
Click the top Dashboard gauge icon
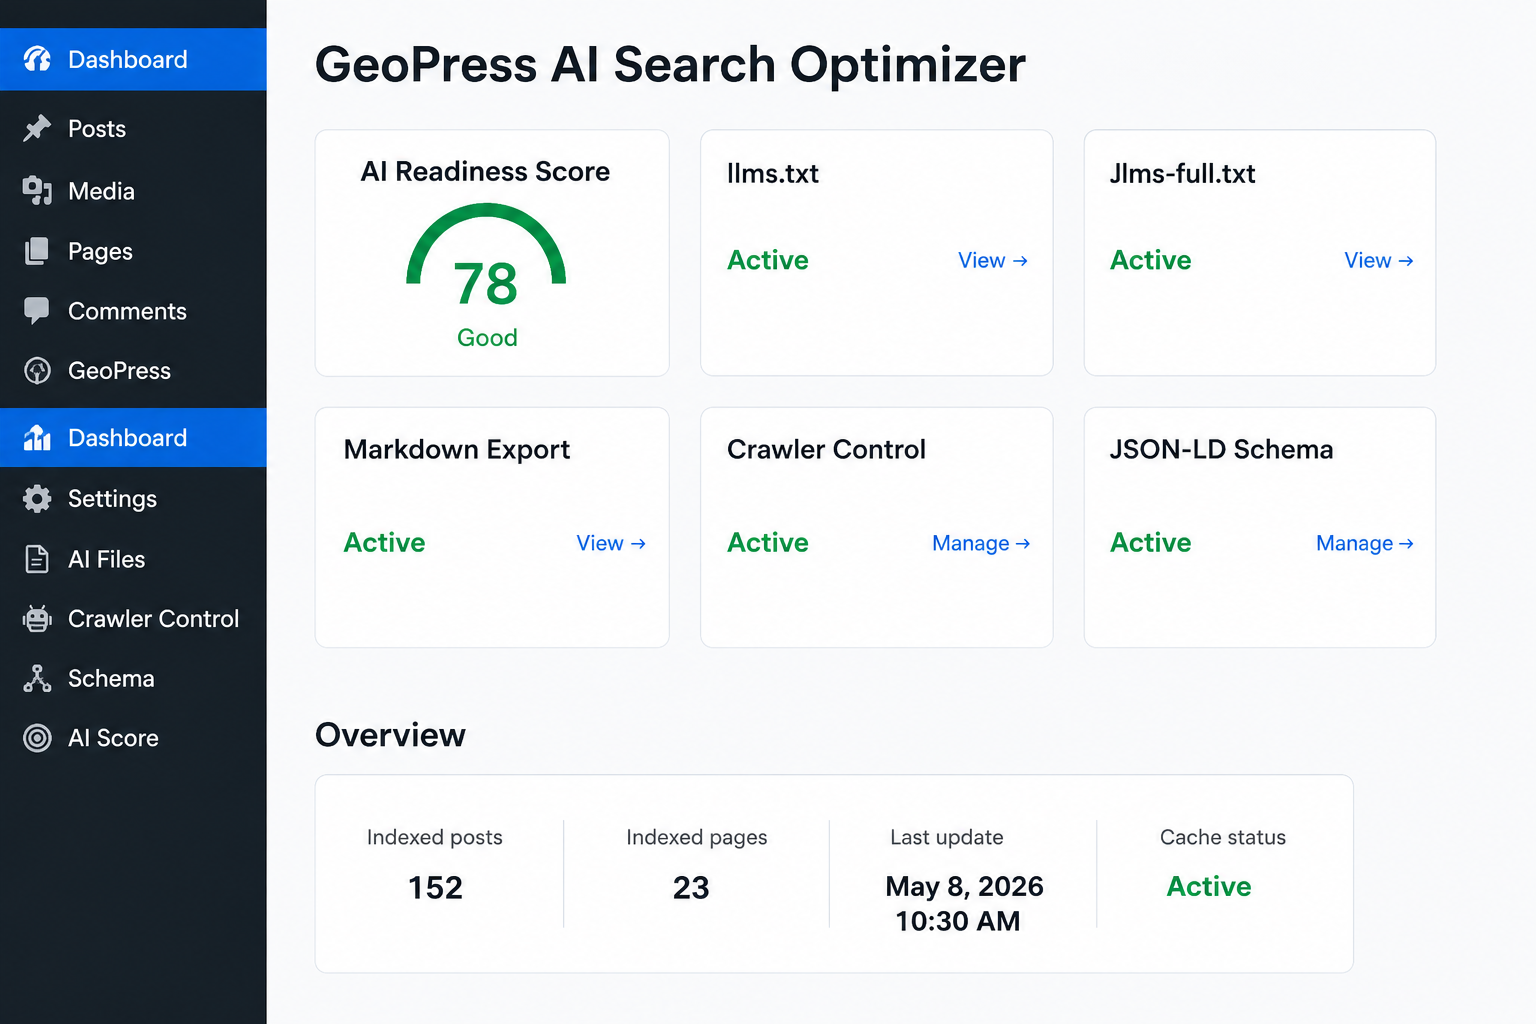coord(37,59)
